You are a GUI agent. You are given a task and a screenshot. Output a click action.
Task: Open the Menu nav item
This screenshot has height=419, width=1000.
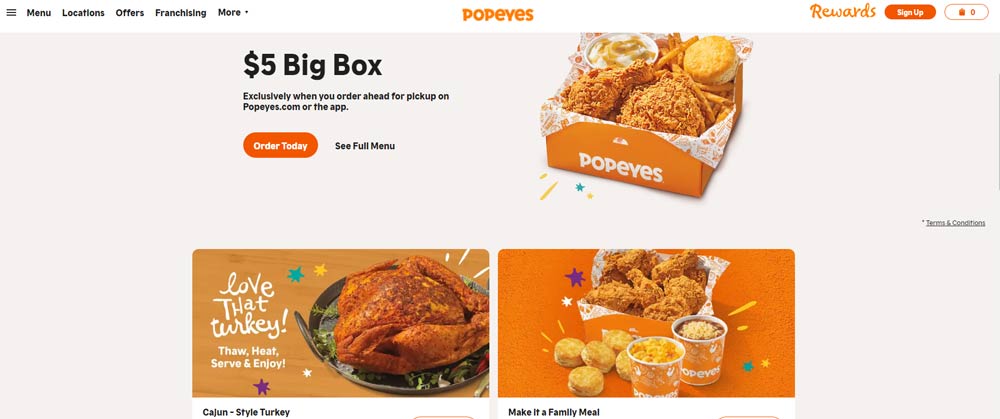click(39, 13)
